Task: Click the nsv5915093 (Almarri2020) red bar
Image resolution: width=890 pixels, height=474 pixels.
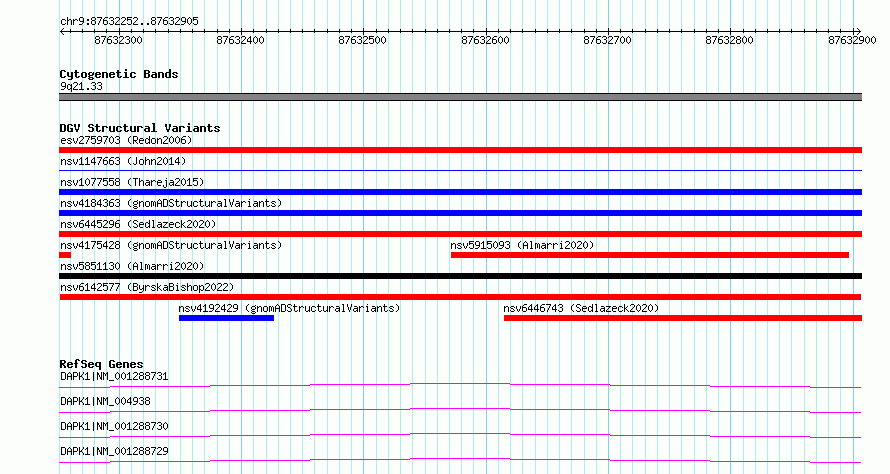Action: click(x=650, y=255)
